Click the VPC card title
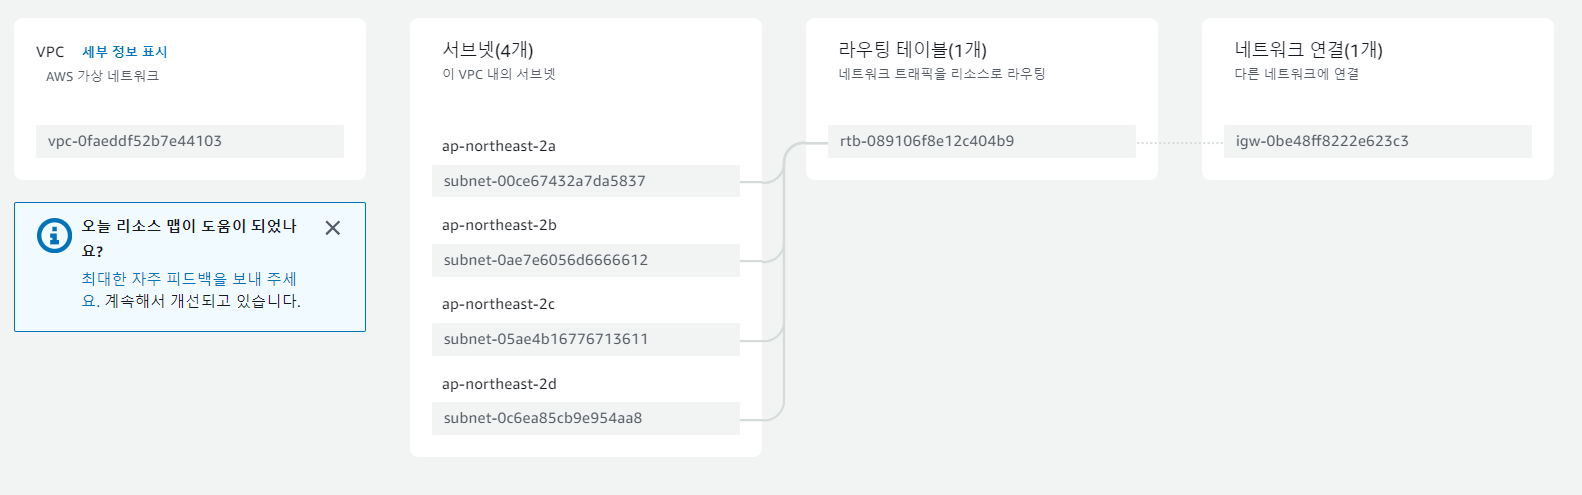Screen dimensions: 1582x495 pyautogui.click(x=50, y=52)
